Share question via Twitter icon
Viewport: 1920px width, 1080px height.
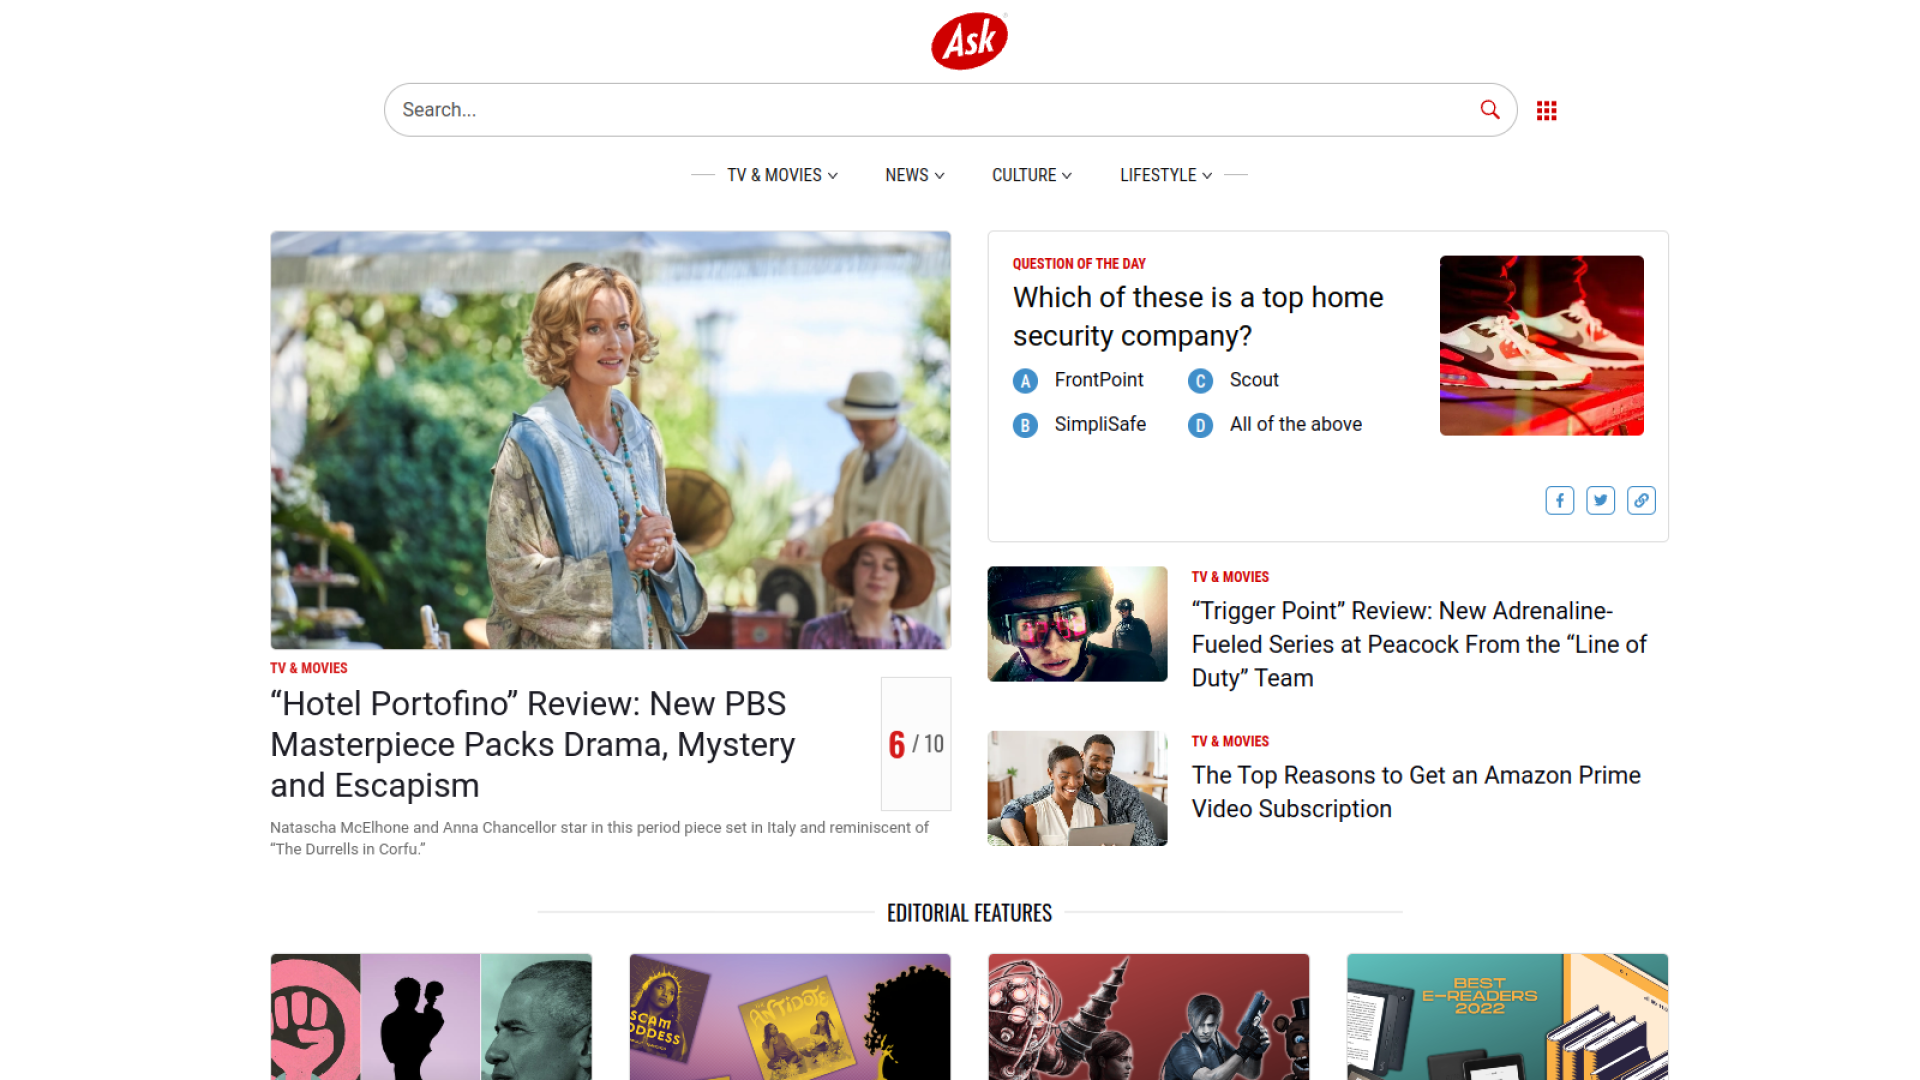[x=1601, y=501]
